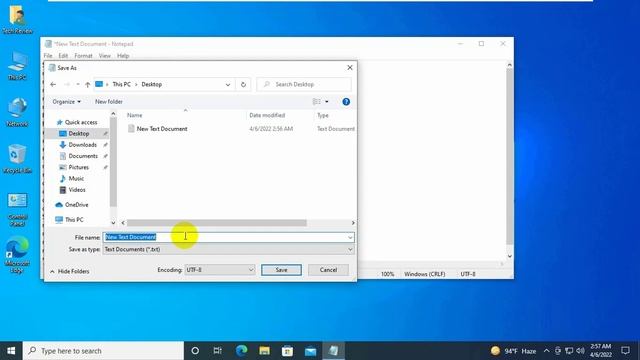Select OneDrive in navigation pane

[x=76, y=205]
